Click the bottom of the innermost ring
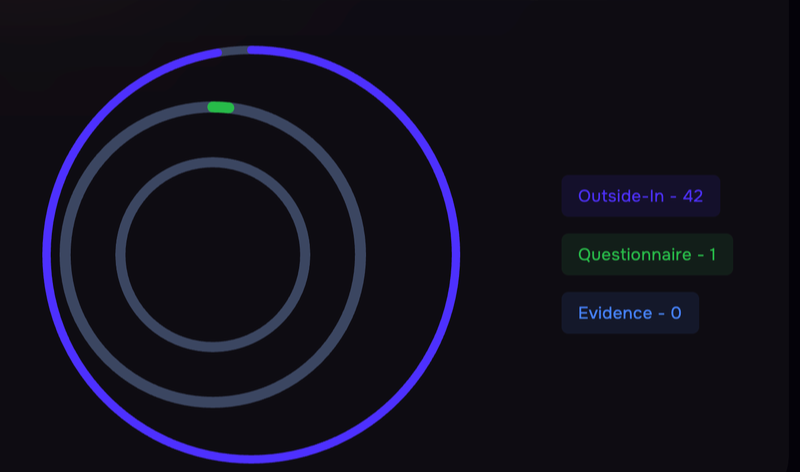The height and width of the screenshot is (472, 800). click(213, 346)
